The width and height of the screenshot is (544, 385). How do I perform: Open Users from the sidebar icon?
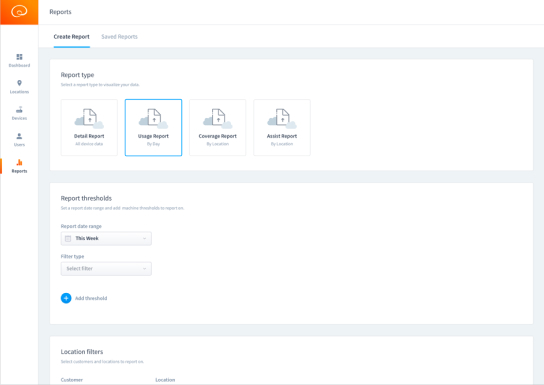(19, 136)
